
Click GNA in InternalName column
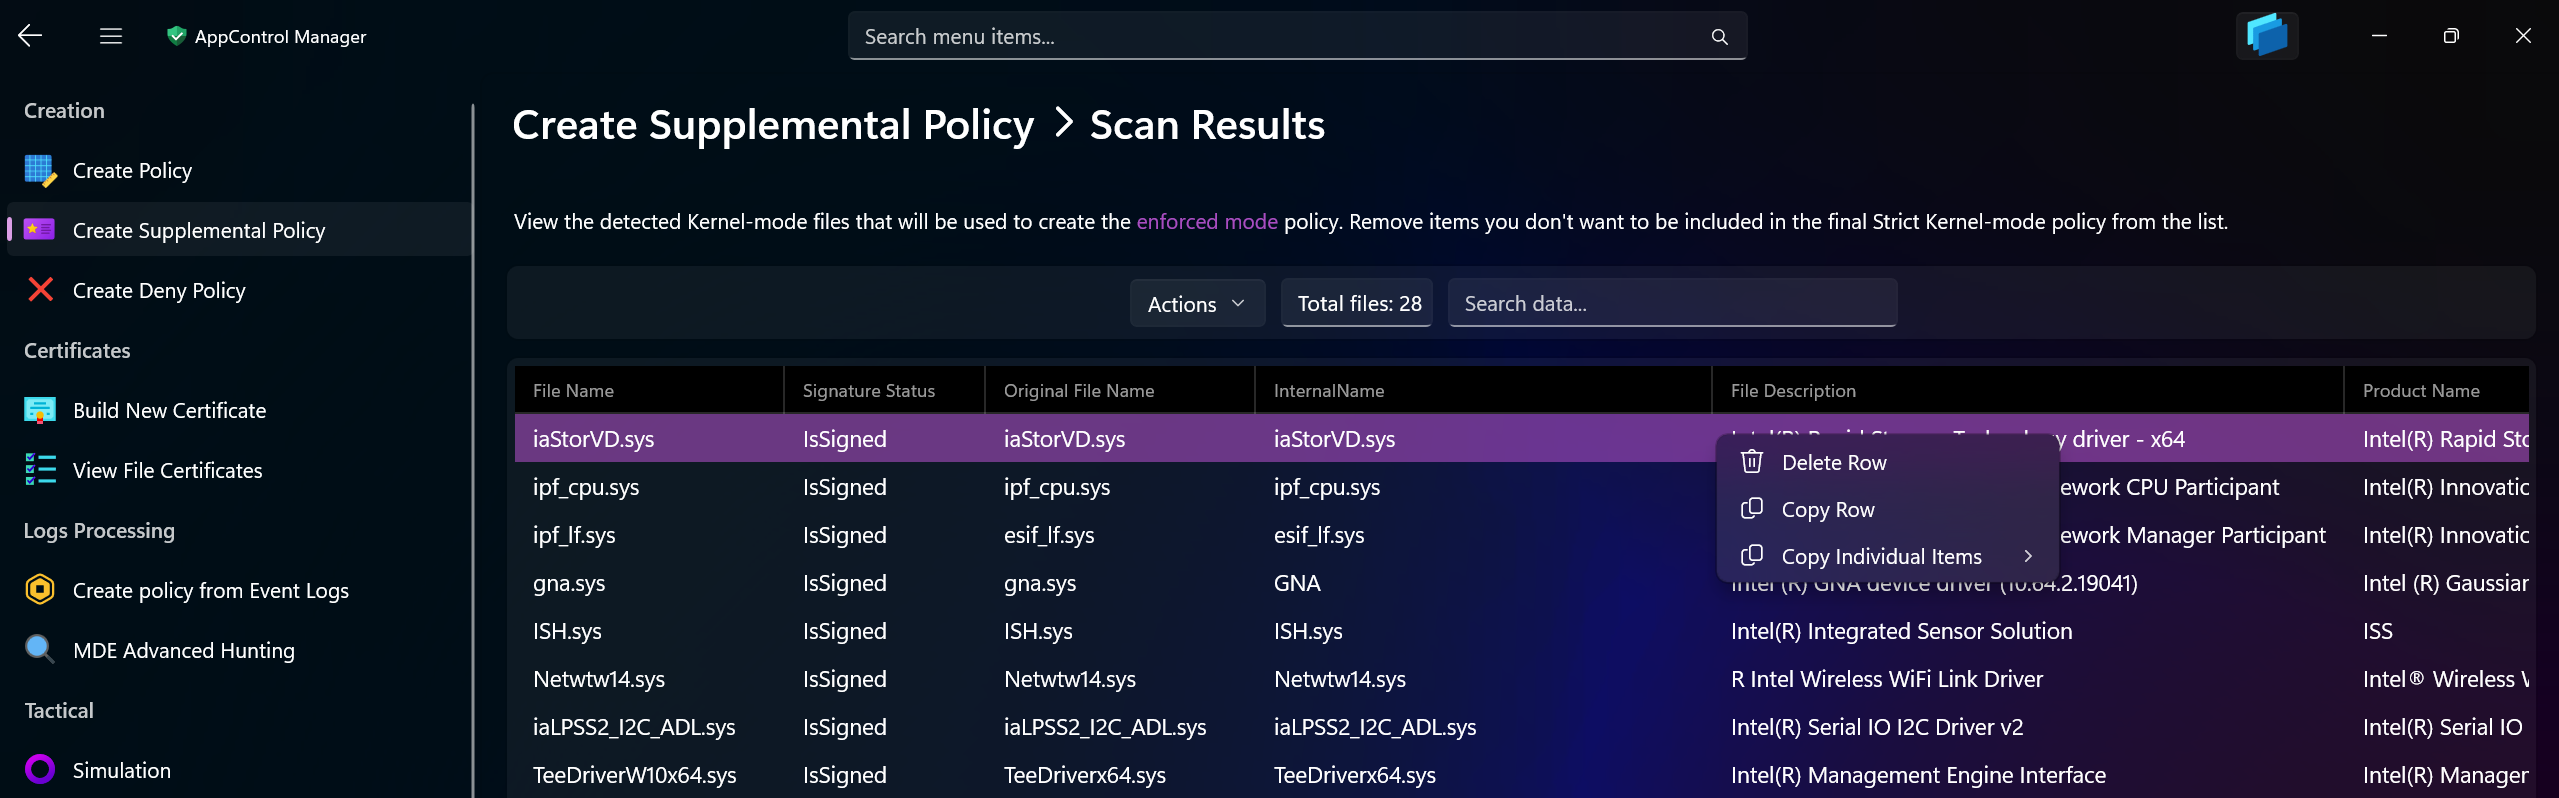click(1297, 583)
